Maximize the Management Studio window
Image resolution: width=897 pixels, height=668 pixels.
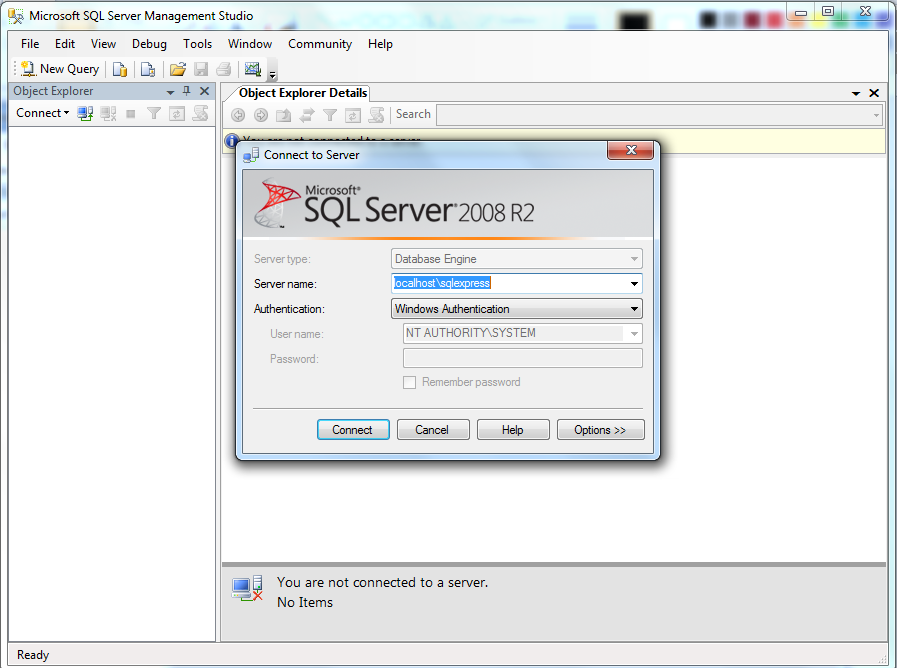[x=828, y=11]
